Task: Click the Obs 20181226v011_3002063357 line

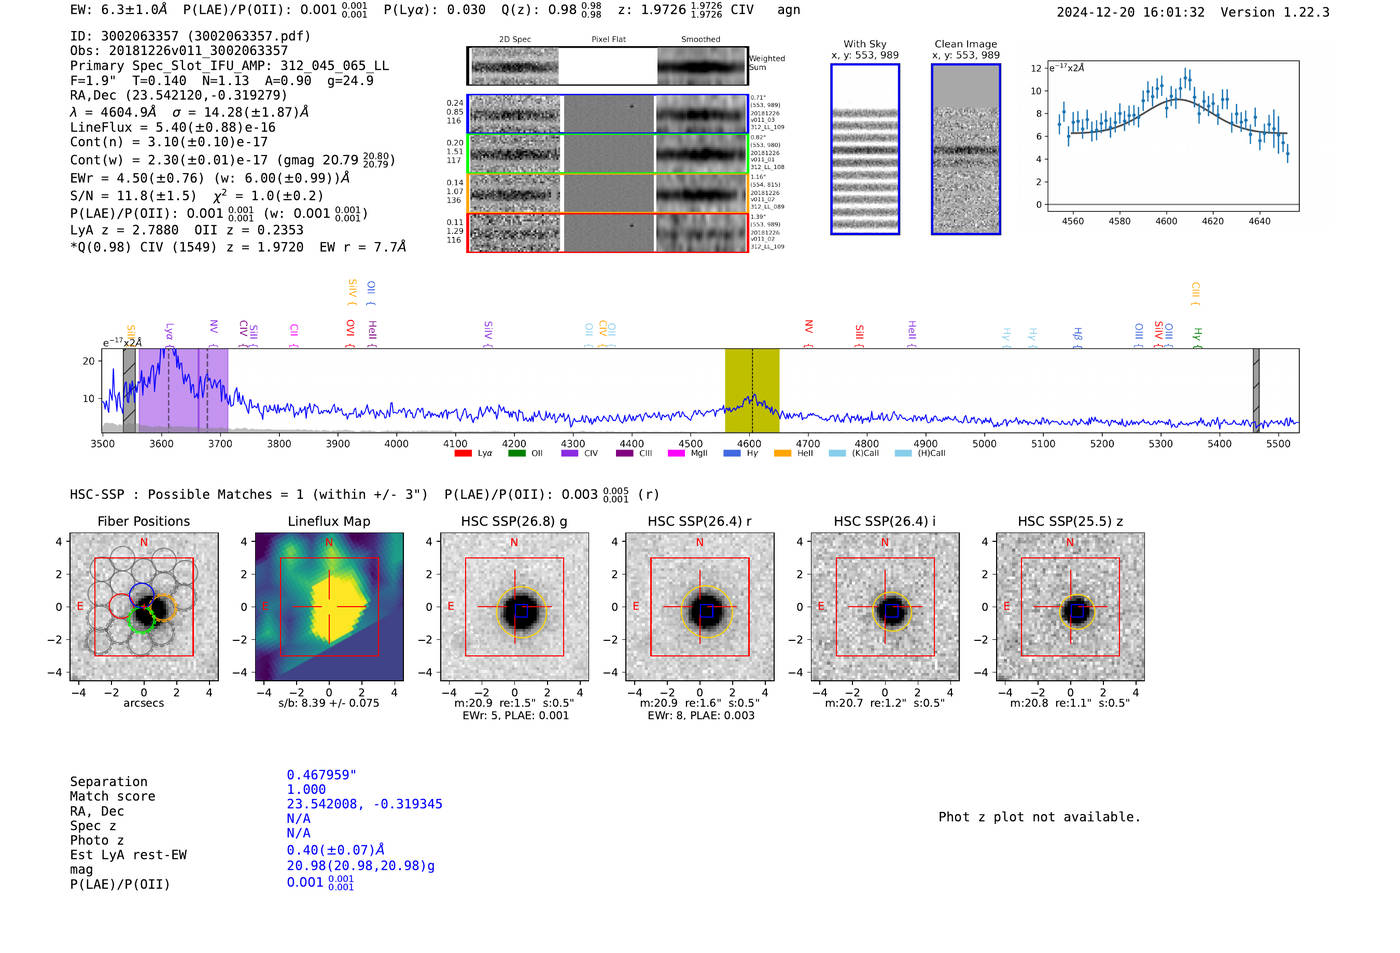Action: (179, 50)
